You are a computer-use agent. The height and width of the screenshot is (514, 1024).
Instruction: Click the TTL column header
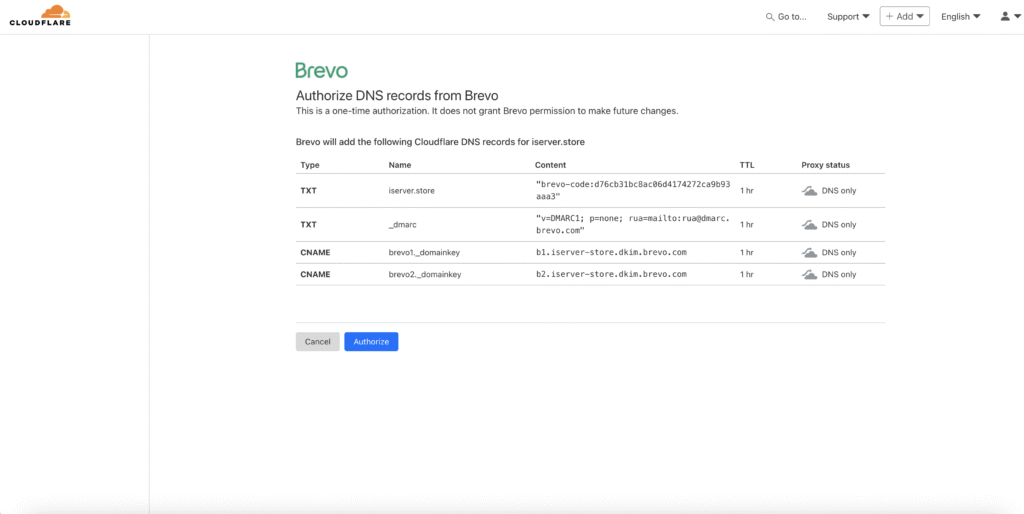(x=746, y=165)
